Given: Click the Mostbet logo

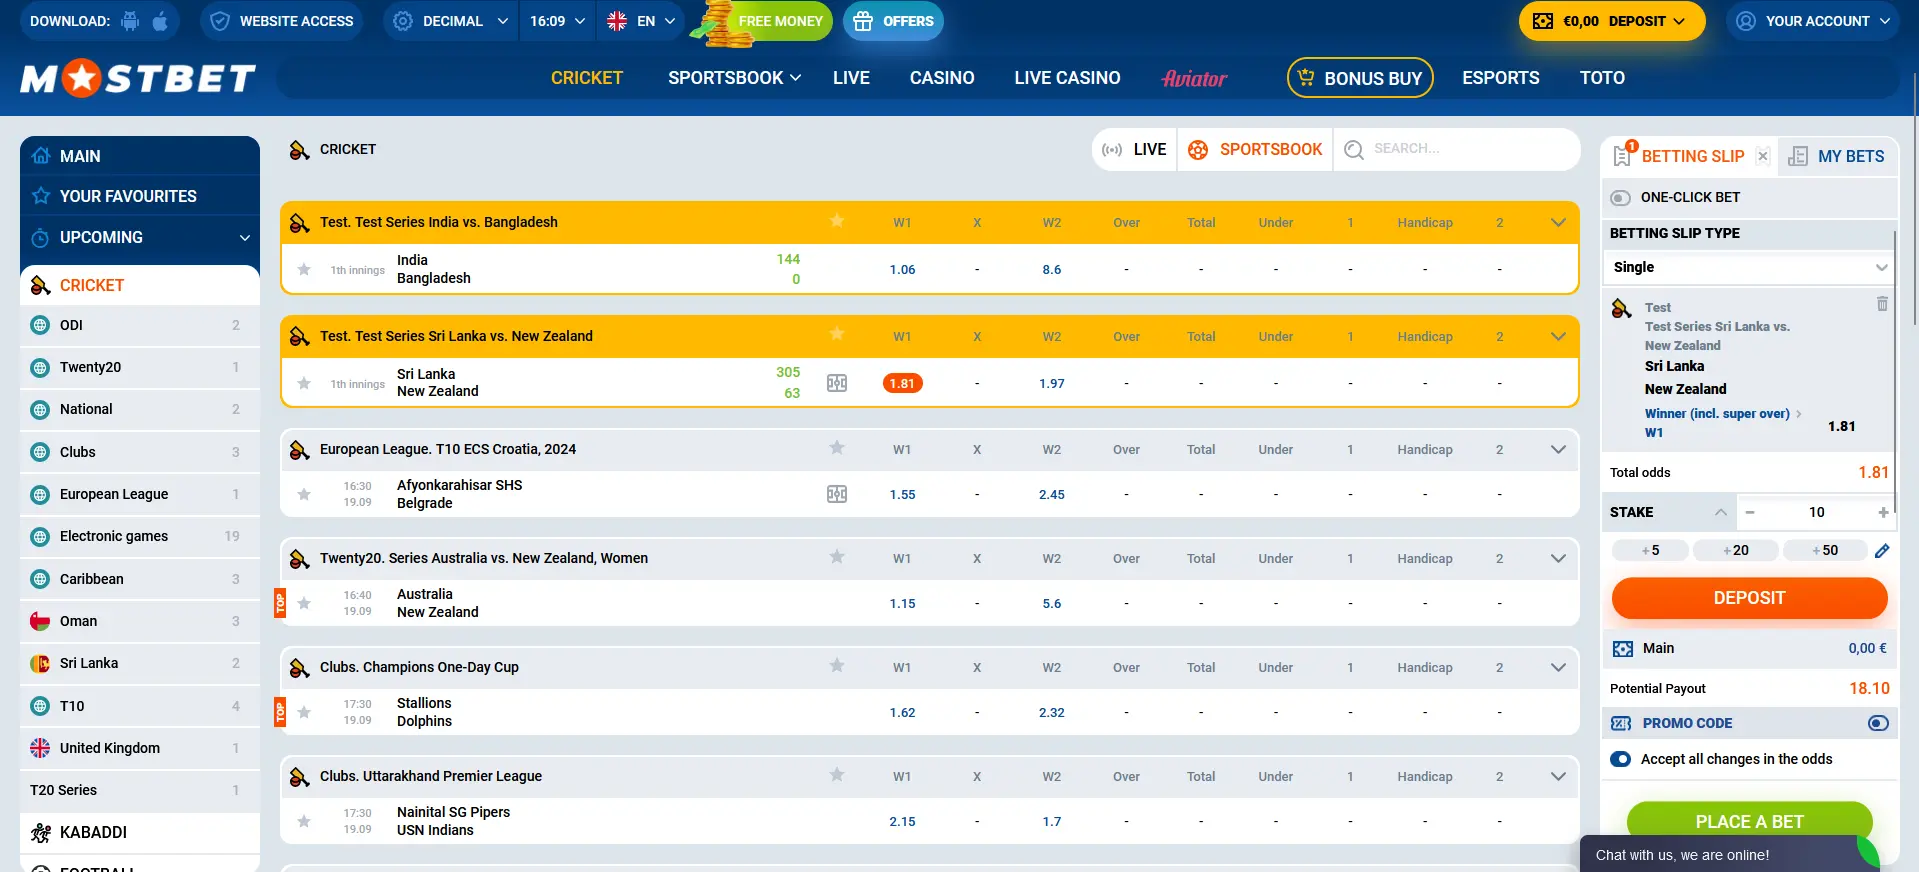Looking at the screenshot, I should [x=138, y=78].
